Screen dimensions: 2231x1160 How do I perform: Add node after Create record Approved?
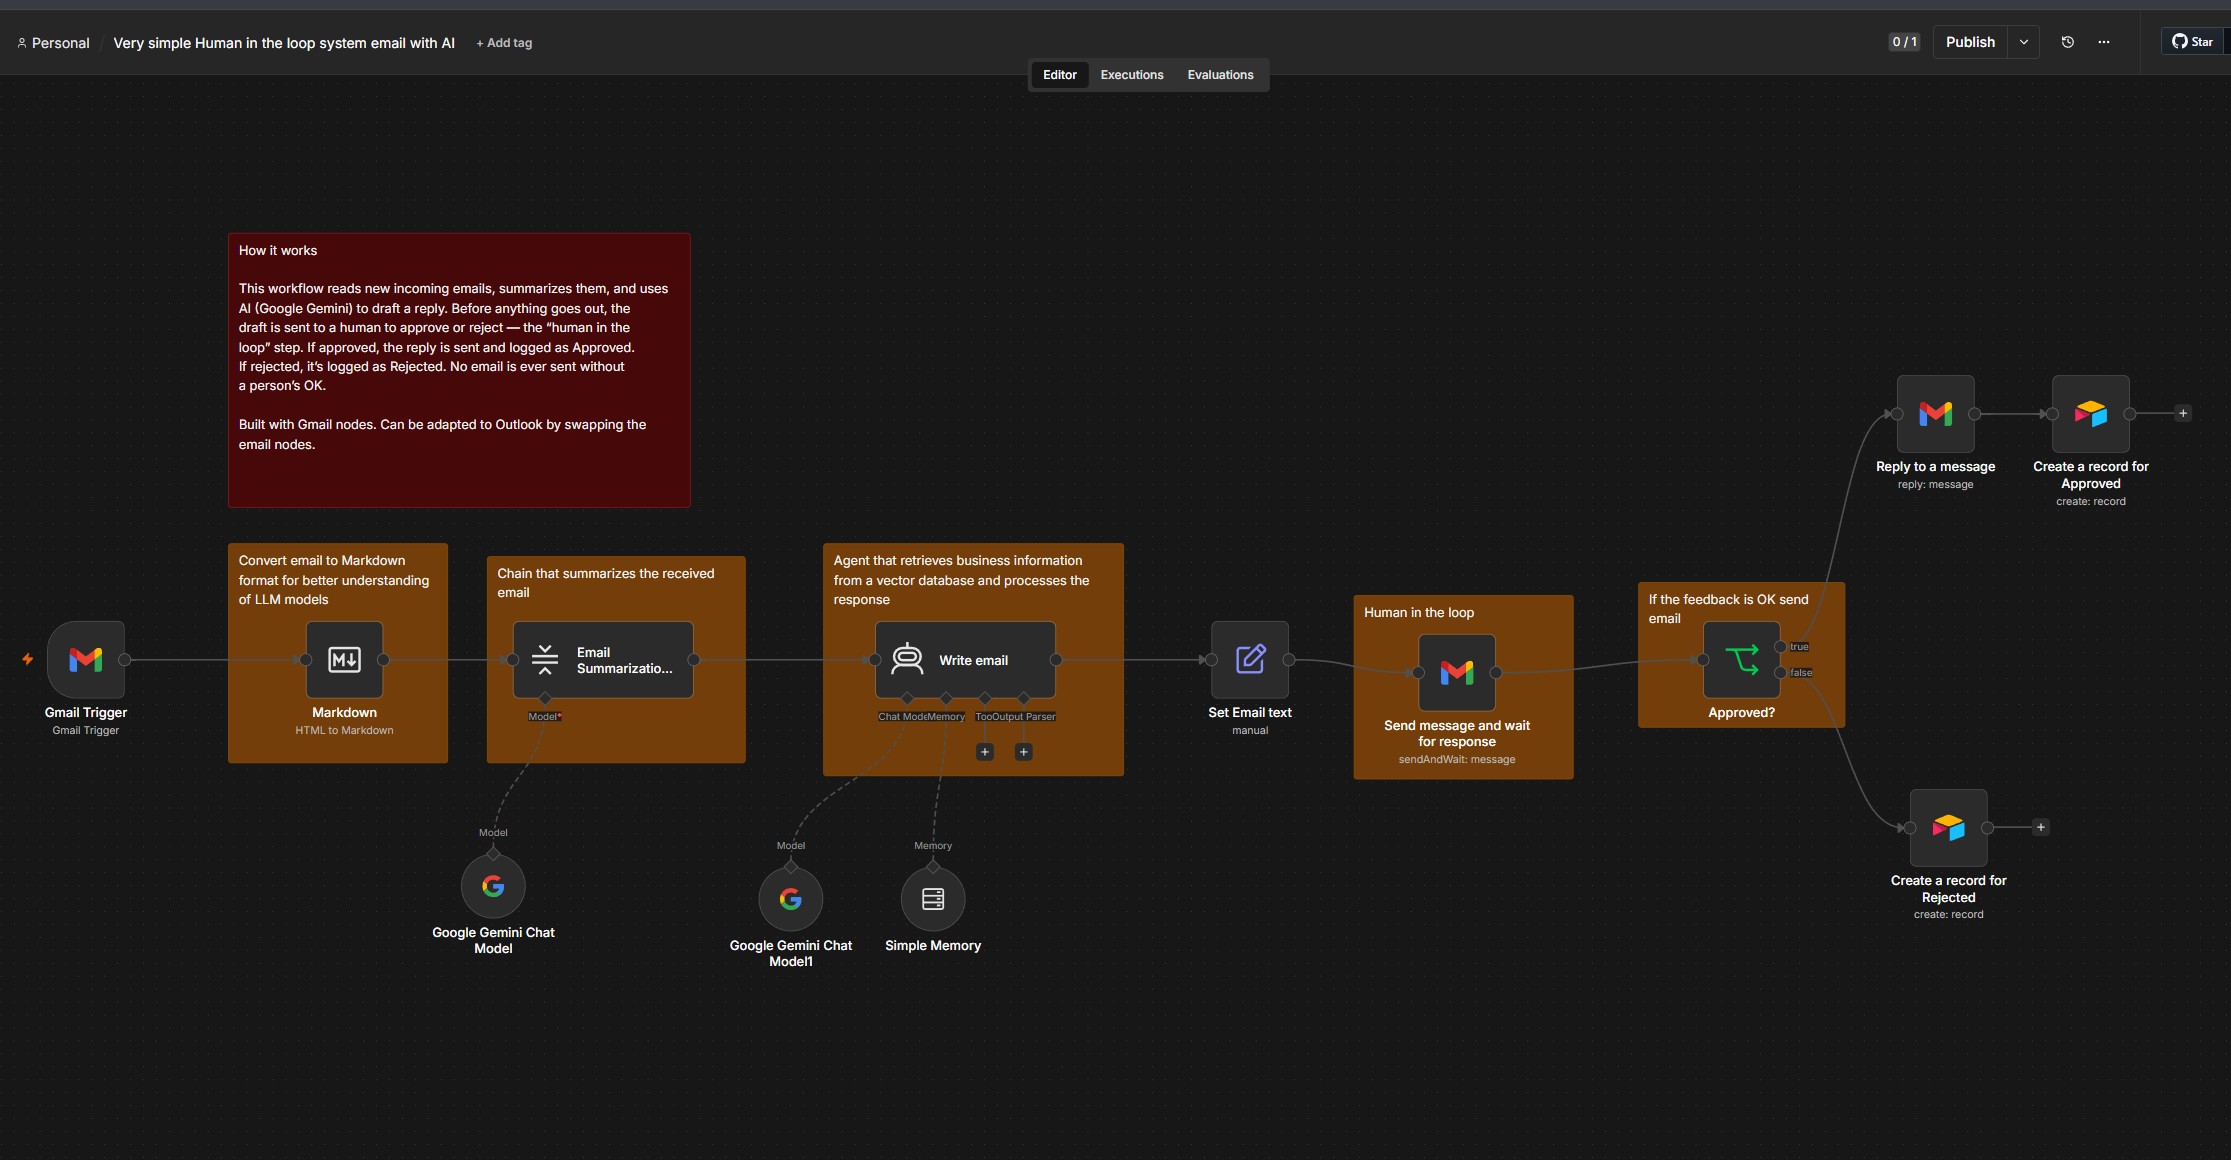pyautogui.click(x=2183, y=413)
